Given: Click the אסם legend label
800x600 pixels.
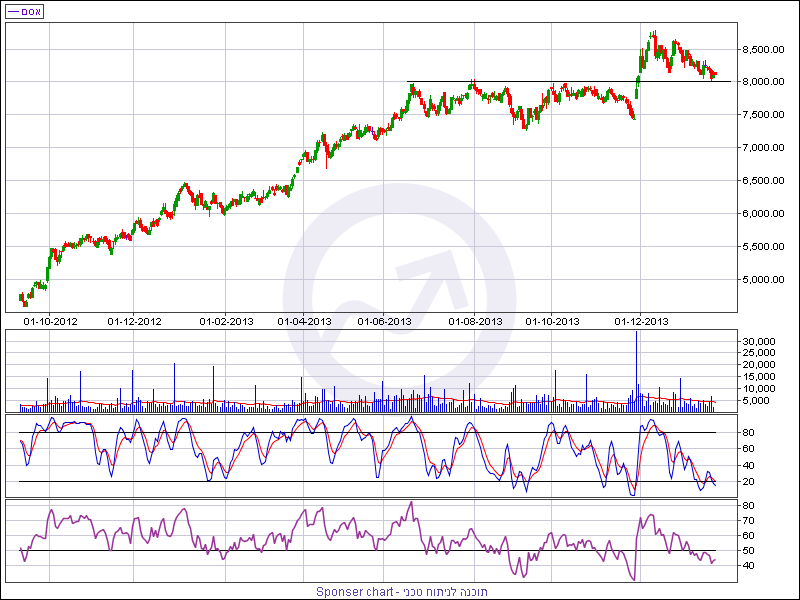Looking at the screenshot, I should pos(24,11).
